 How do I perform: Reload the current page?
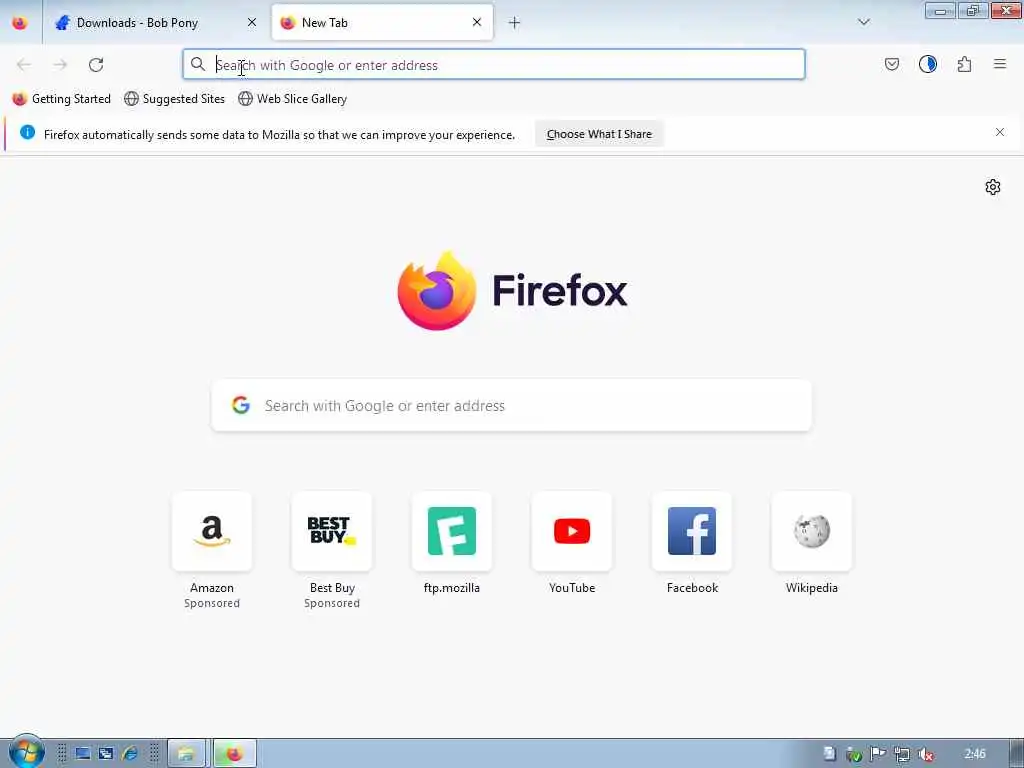(96, 65)
